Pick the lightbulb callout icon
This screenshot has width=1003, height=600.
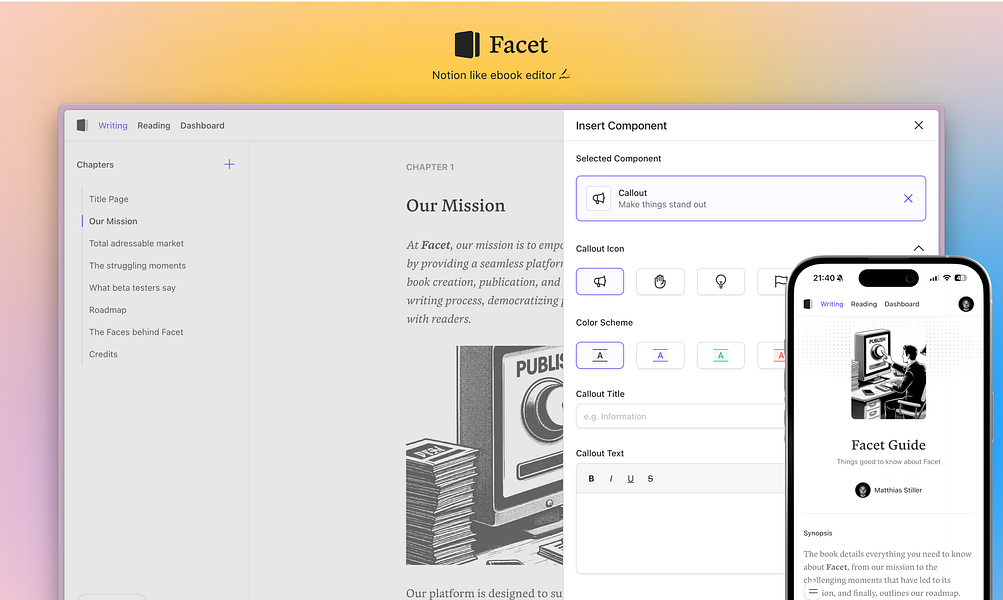coord(720,281)
